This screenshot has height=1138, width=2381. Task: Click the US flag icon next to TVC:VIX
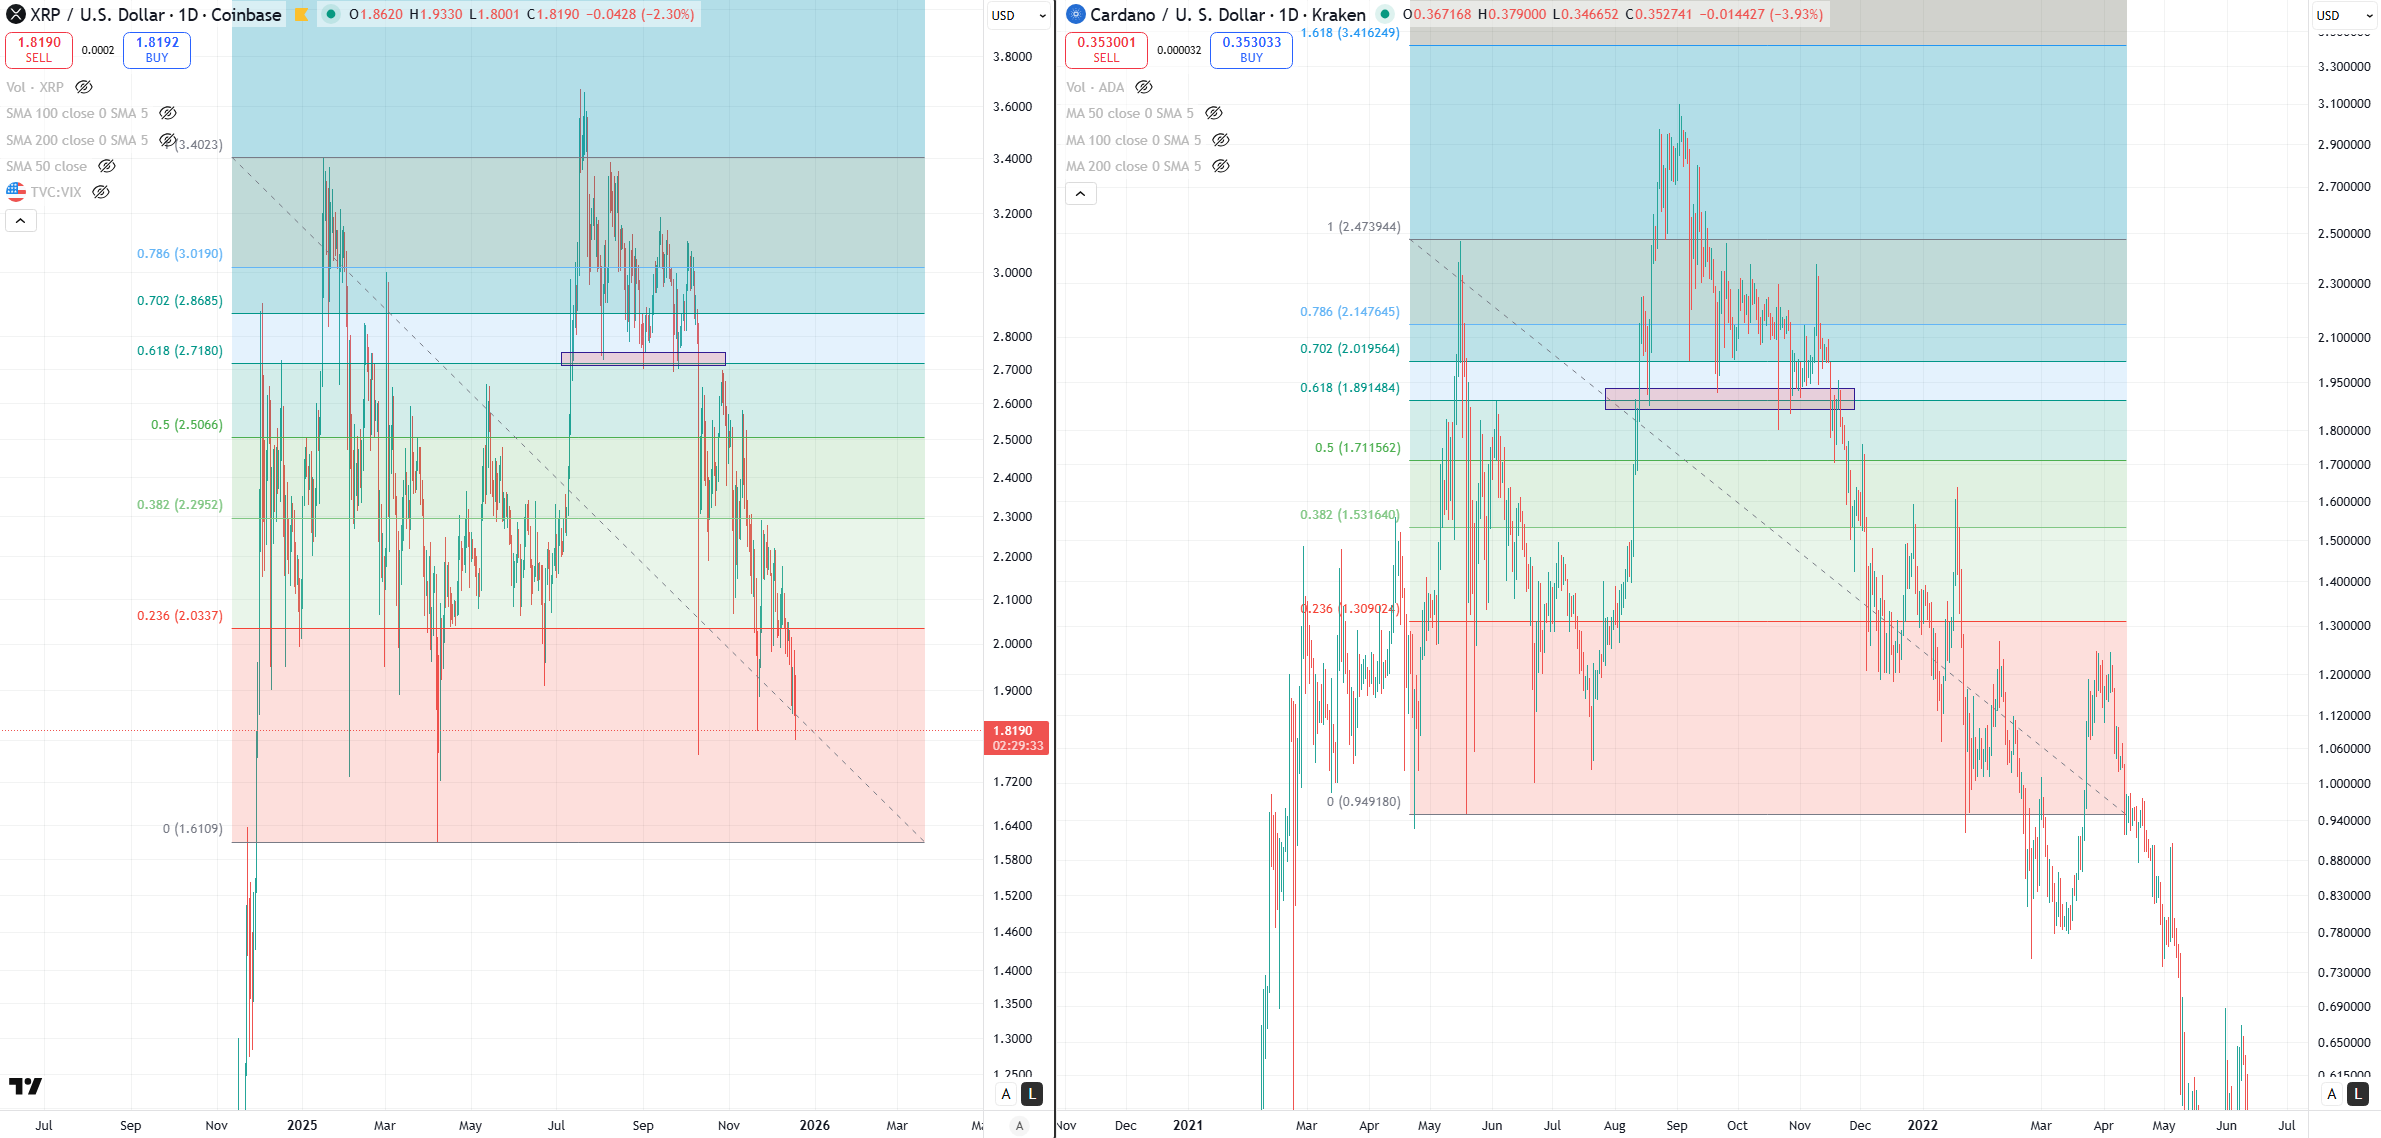(x=16, y=191)
